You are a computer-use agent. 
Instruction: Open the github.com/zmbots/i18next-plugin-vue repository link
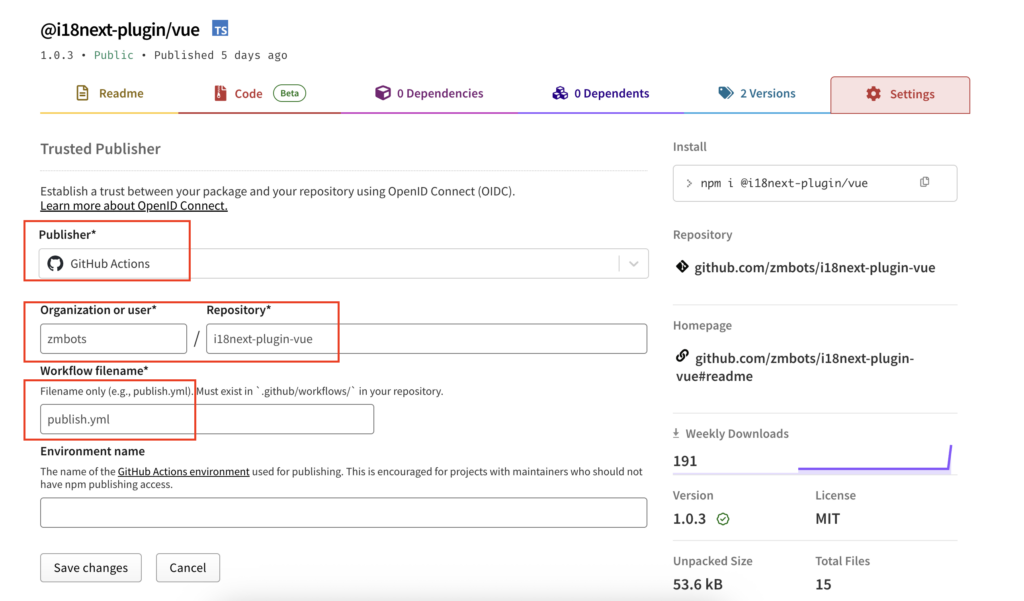[x=816, y=267]
